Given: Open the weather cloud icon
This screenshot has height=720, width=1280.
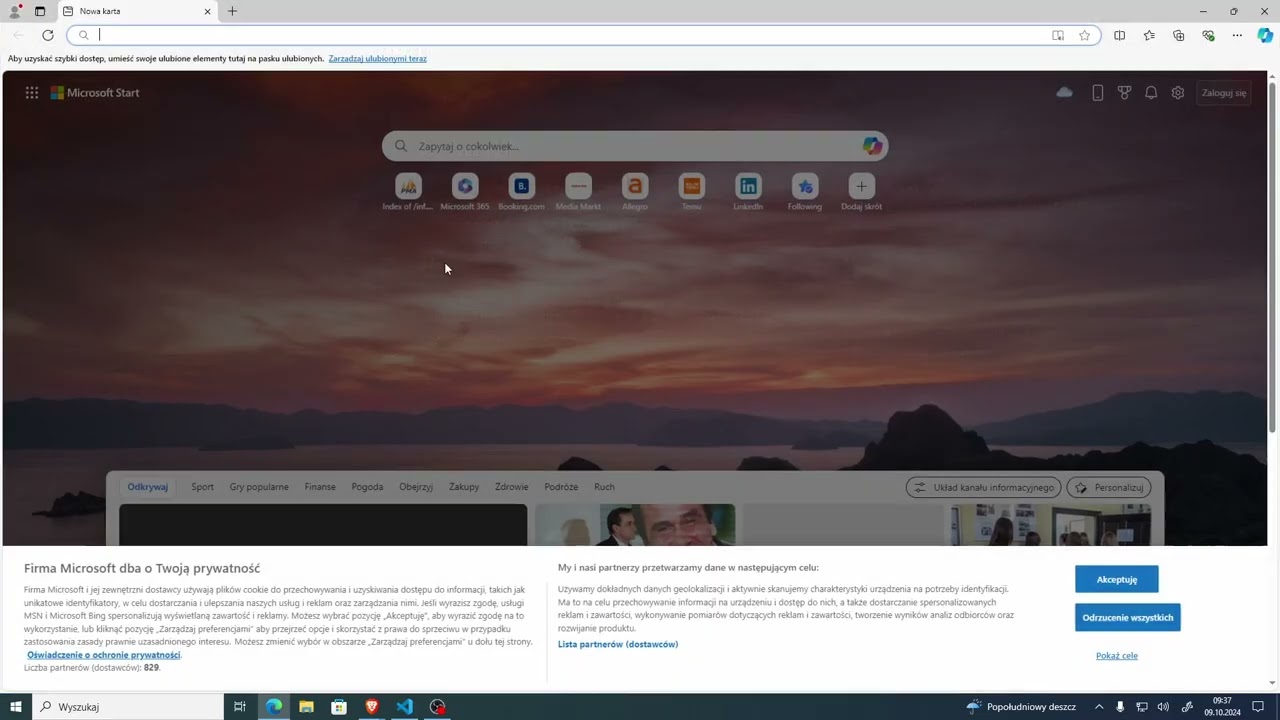Looking at the screenshot, I should tap(1064, 92).
